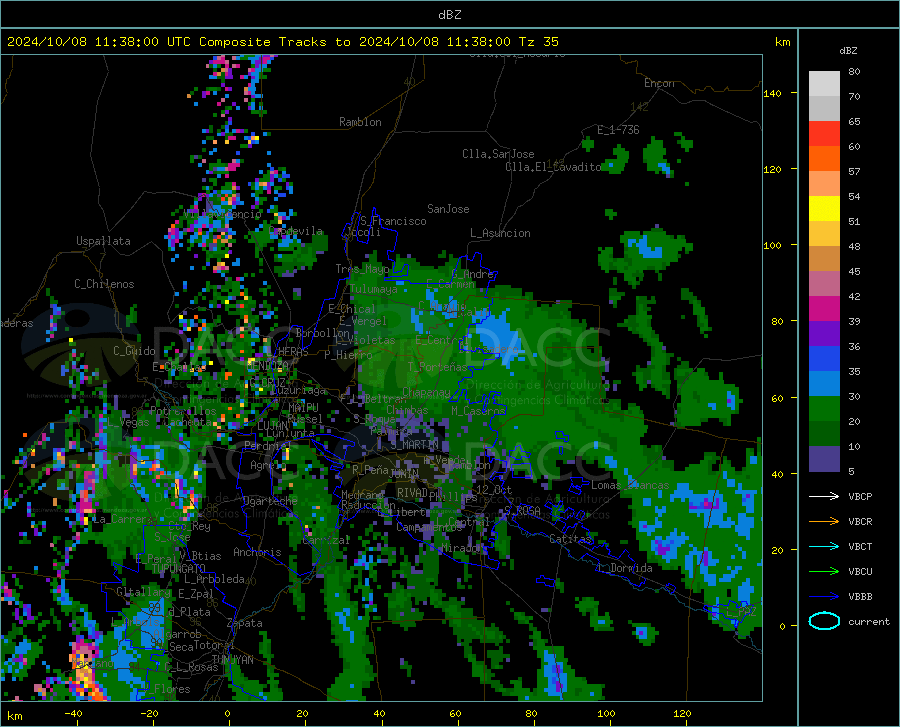Click the cyan VBCT arrow icon
Viewport: 900px width, 727px height.
824,546
